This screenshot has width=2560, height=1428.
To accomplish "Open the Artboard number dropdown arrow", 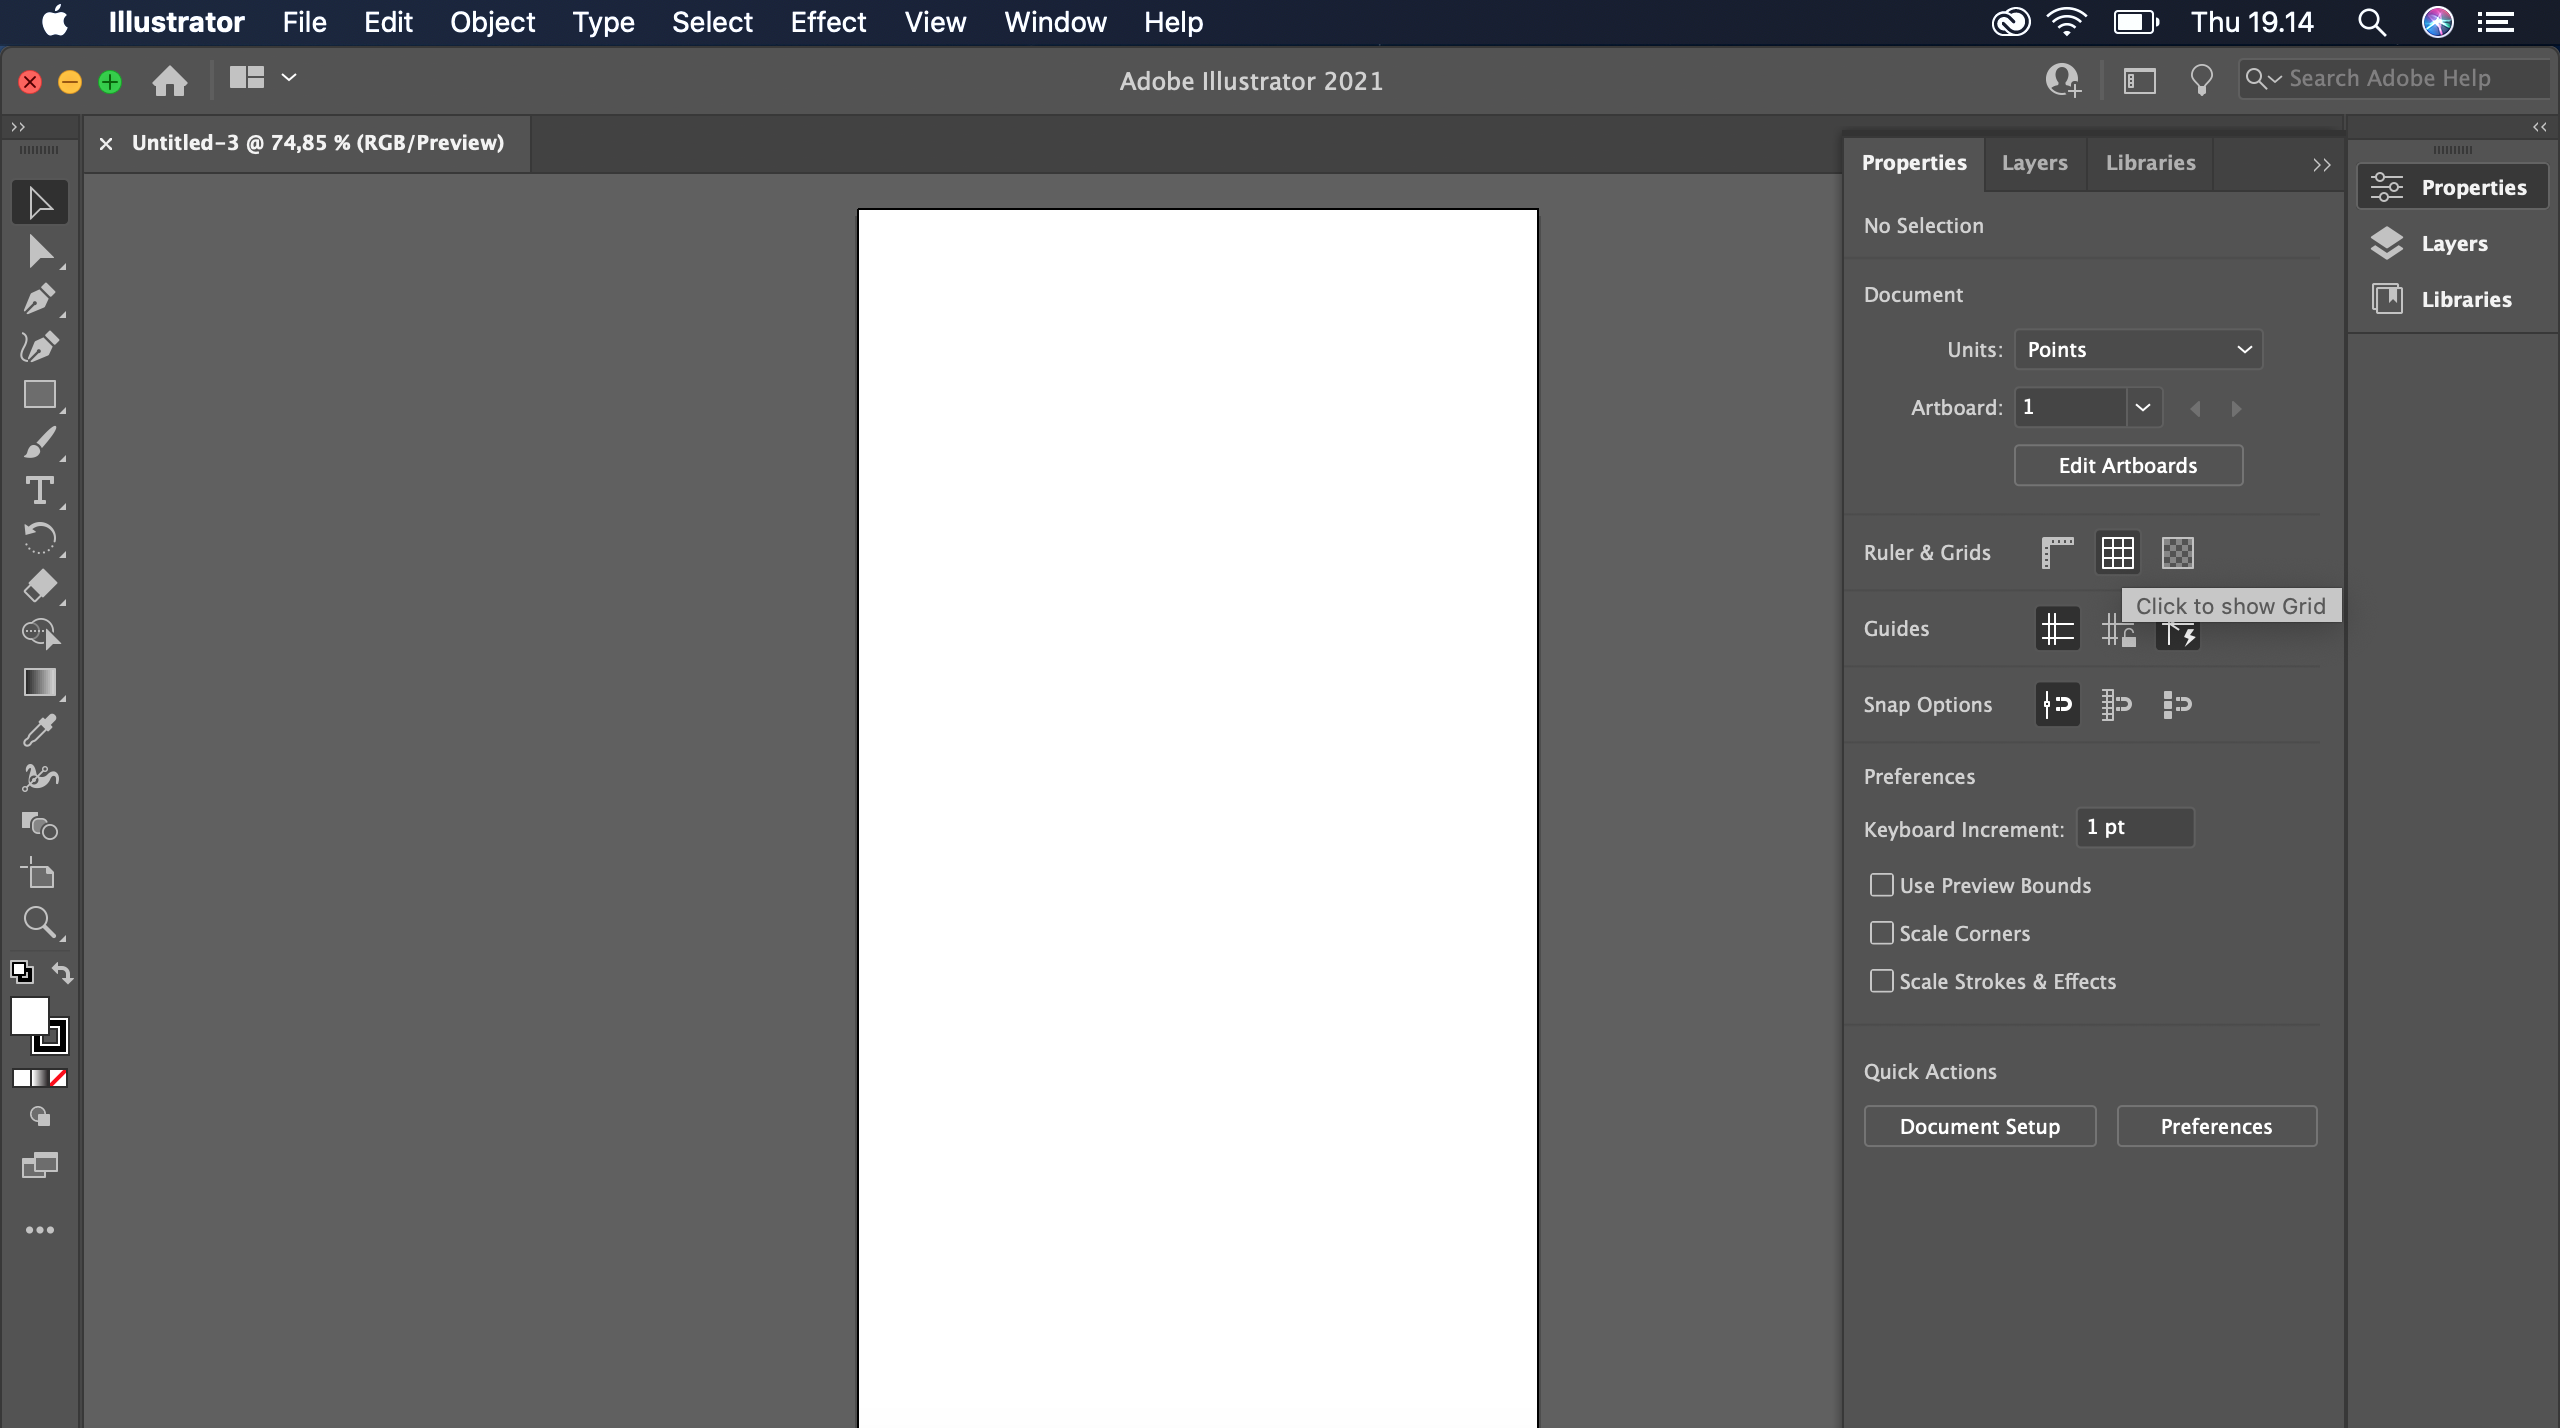I will (2143, 407).
